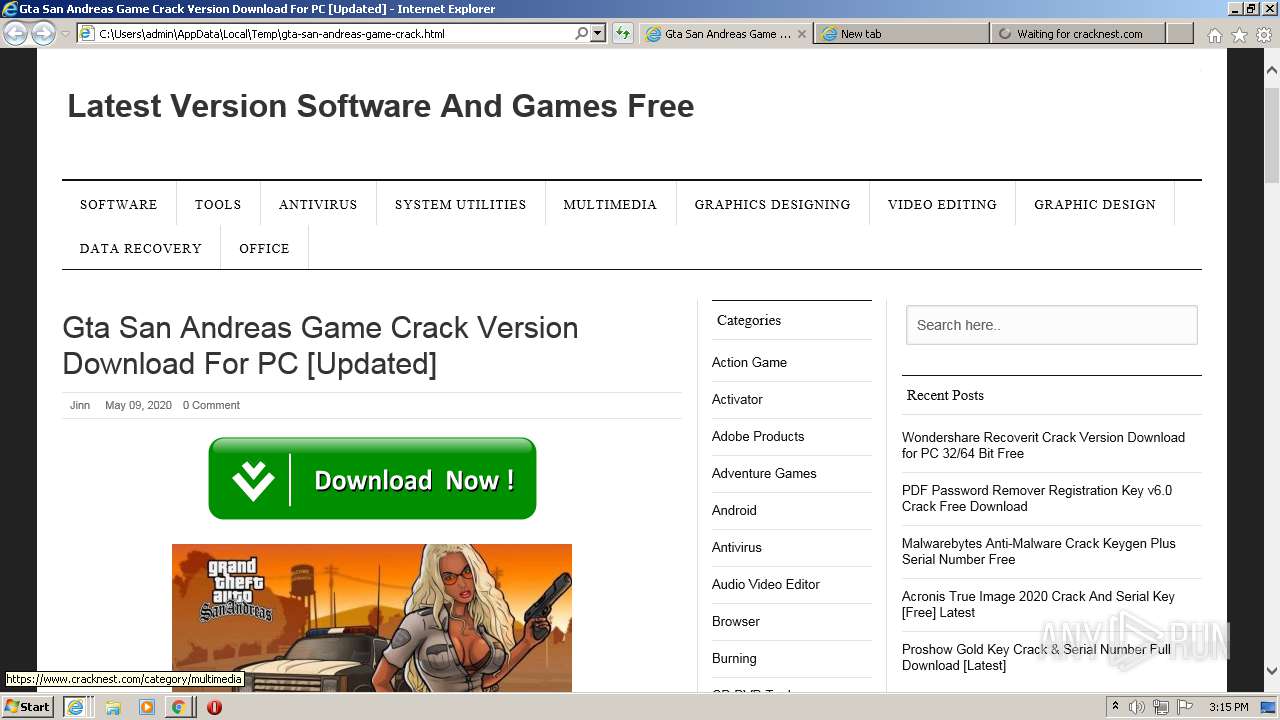Viewport: 1280px width, 720px height.
Task: Open the GRAPHICS DESIGNING menu item
Action: click(772, 204)
